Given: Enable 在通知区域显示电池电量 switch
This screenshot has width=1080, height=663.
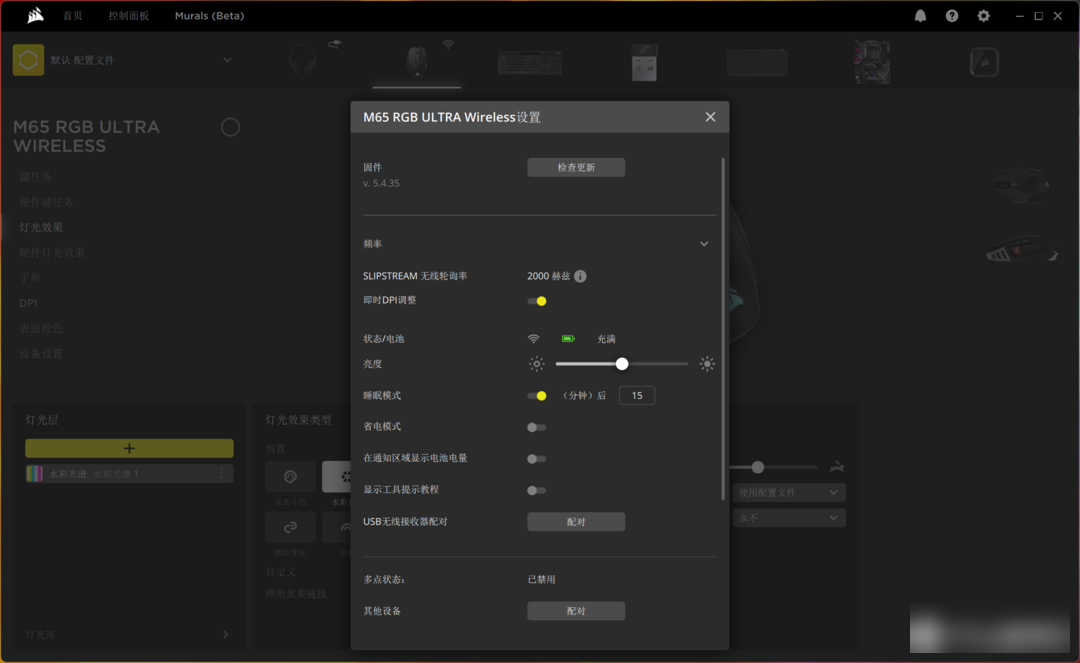Looking at the screenshot, I should pos(537,459).
